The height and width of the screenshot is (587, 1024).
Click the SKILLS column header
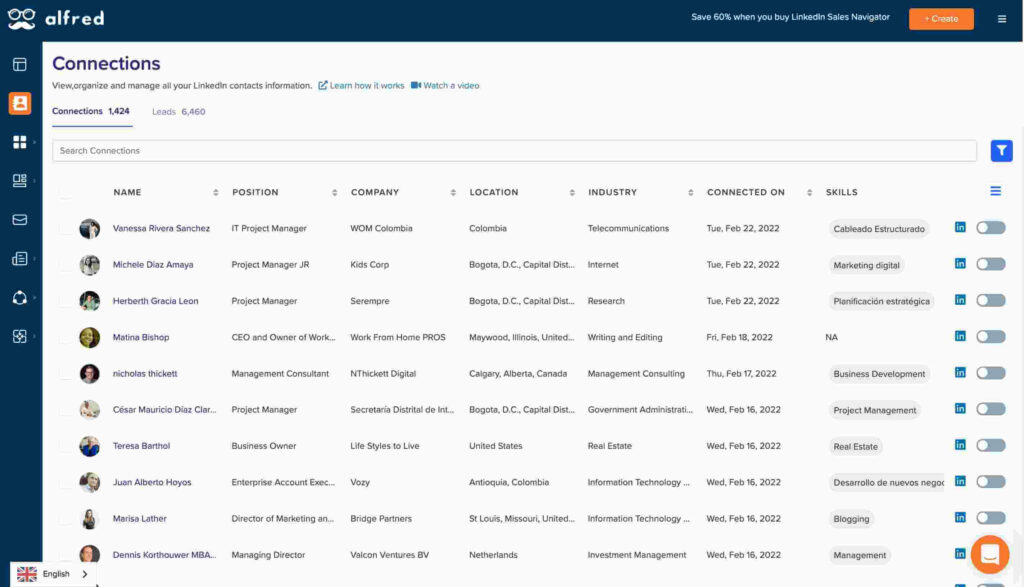coord(841,193)
